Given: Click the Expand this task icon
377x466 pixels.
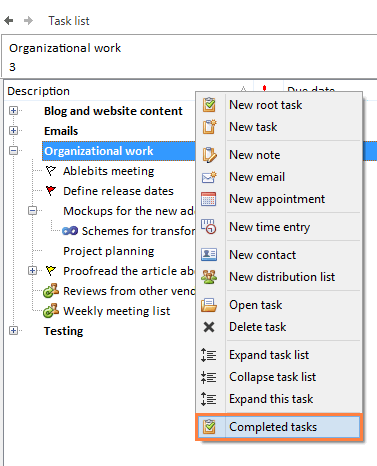Looking at the screenshot, I should (209, 399).
